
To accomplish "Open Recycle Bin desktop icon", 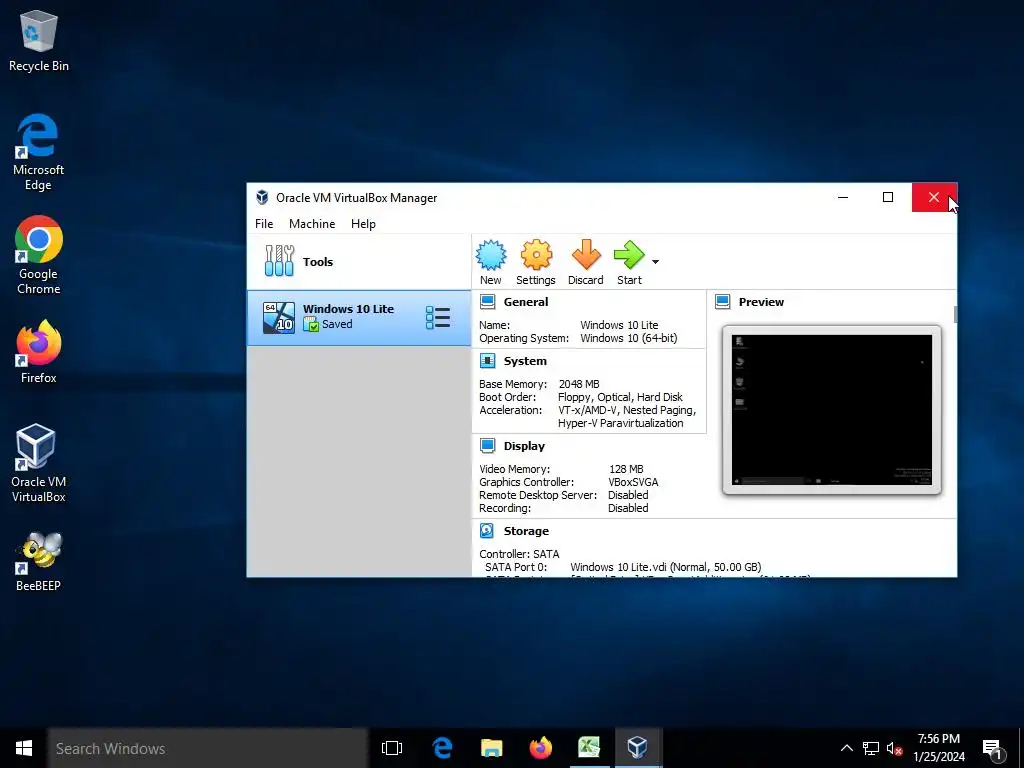I will point(39,40).
